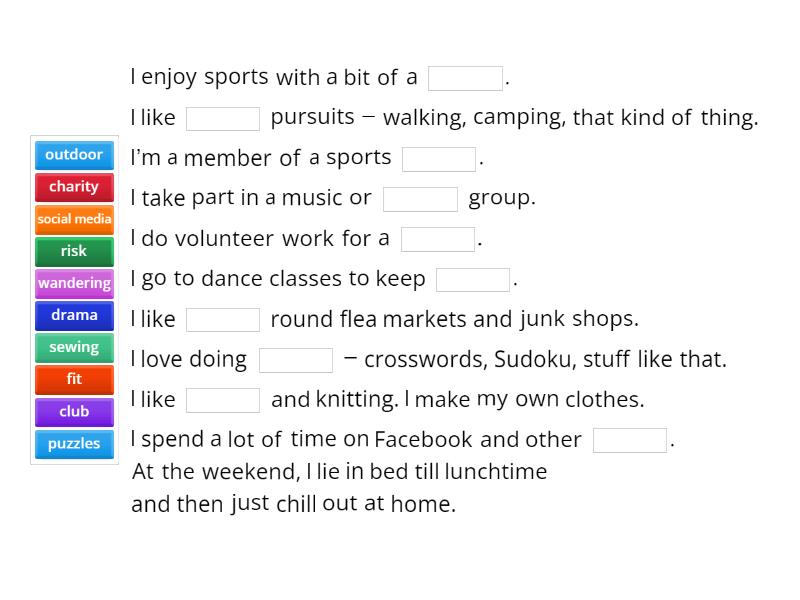This screenshot has width=800, height=600.
Task: Click the blank before 'round flea markets'
Action: pos(223,320)
